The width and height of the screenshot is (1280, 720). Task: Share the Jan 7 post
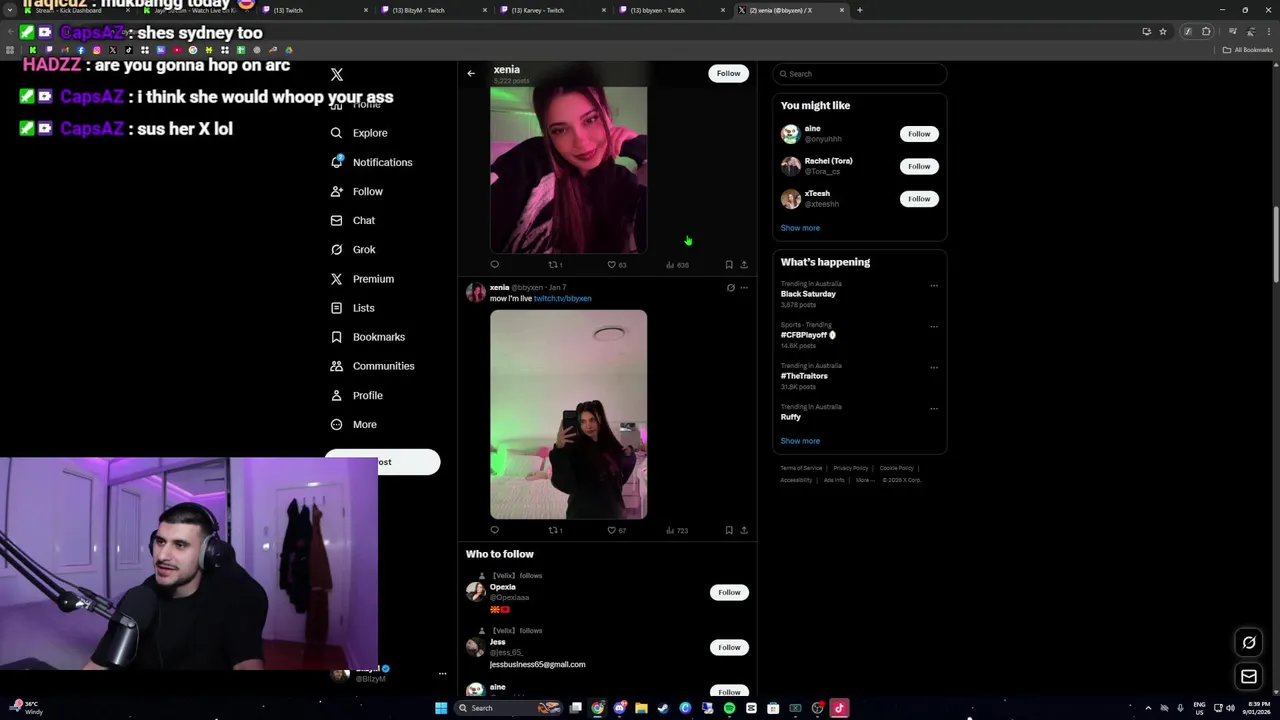tap(744, 530)
